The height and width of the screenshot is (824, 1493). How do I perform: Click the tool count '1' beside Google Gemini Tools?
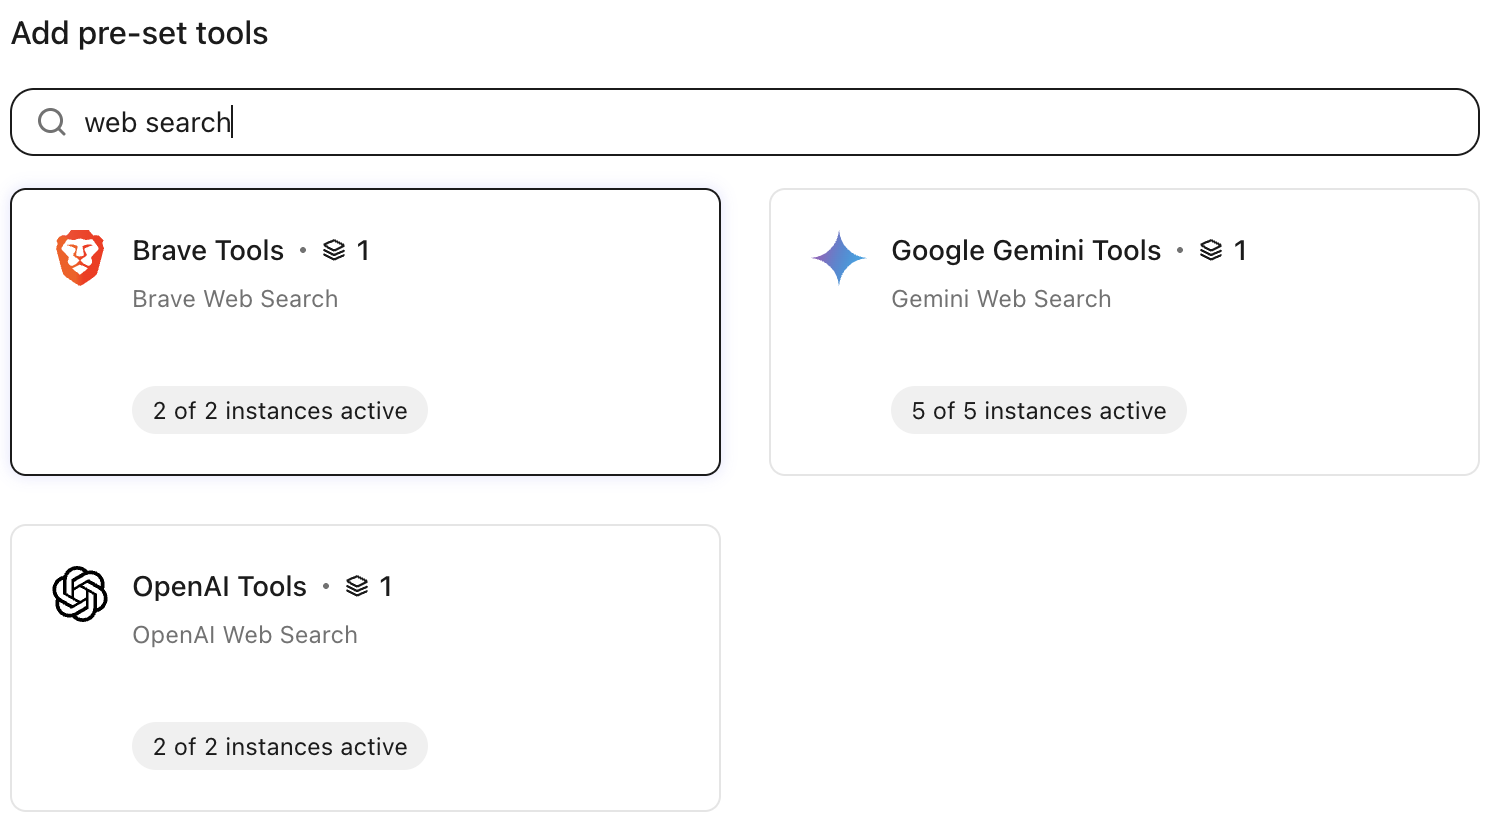click(1240, 250)
